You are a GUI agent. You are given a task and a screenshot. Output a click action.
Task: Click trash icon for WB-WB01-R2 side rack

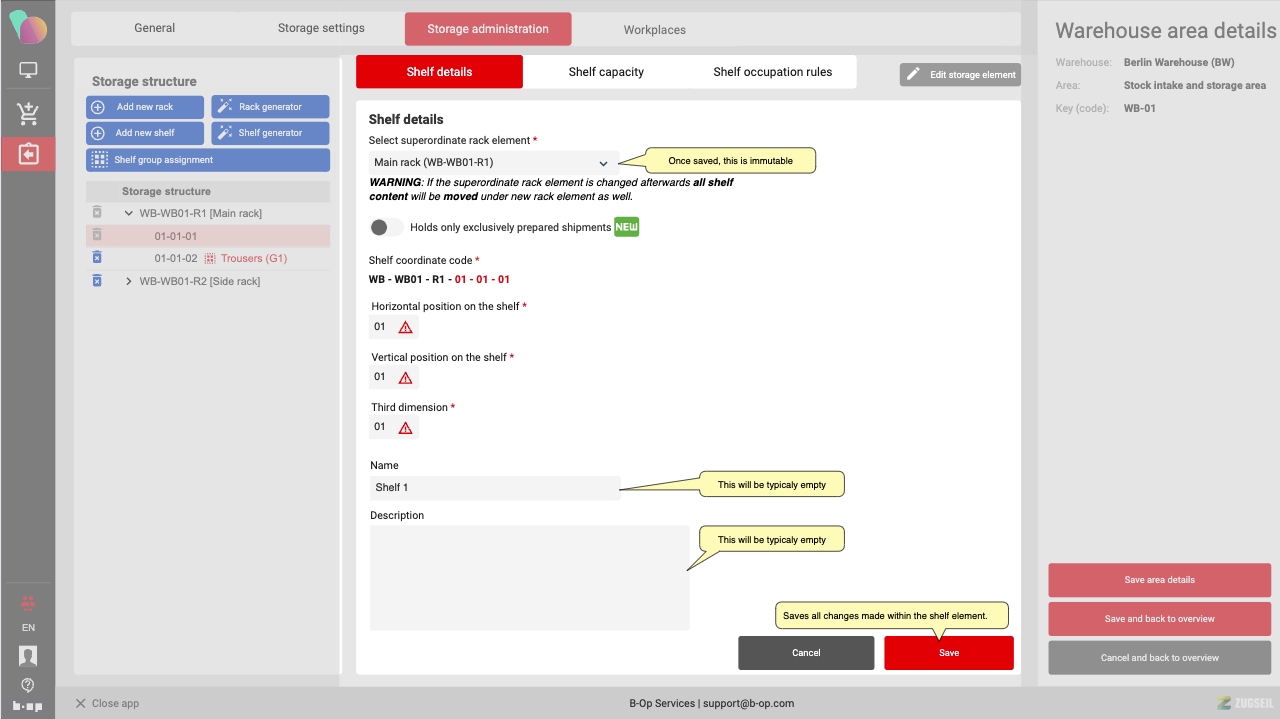(97, 281)
